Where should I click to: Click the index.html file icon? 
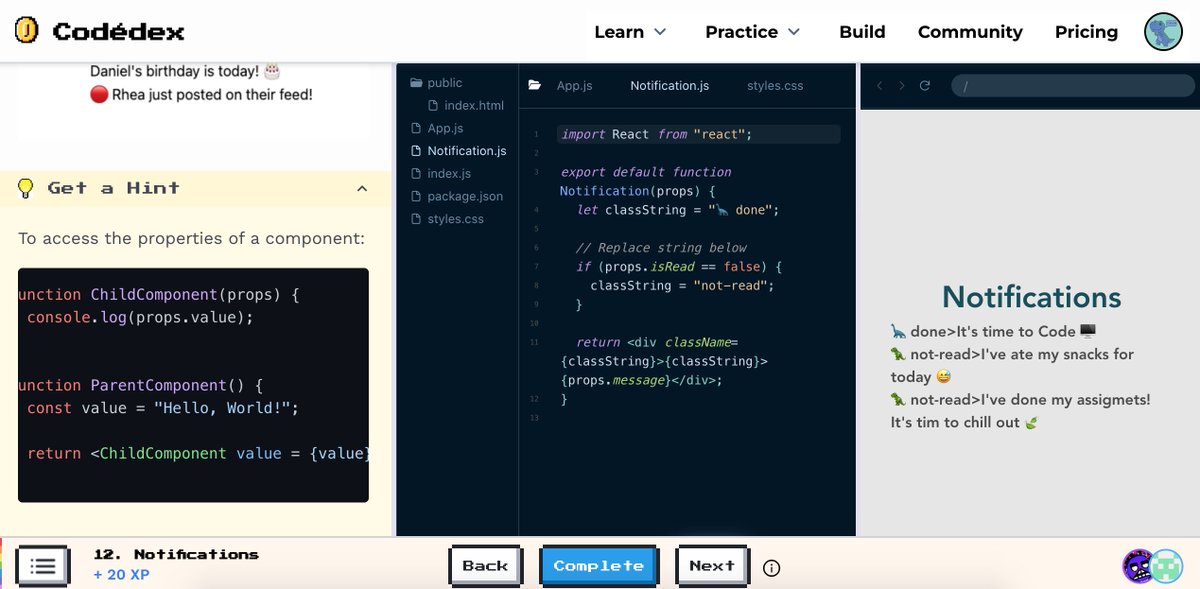tap(433, 105)
